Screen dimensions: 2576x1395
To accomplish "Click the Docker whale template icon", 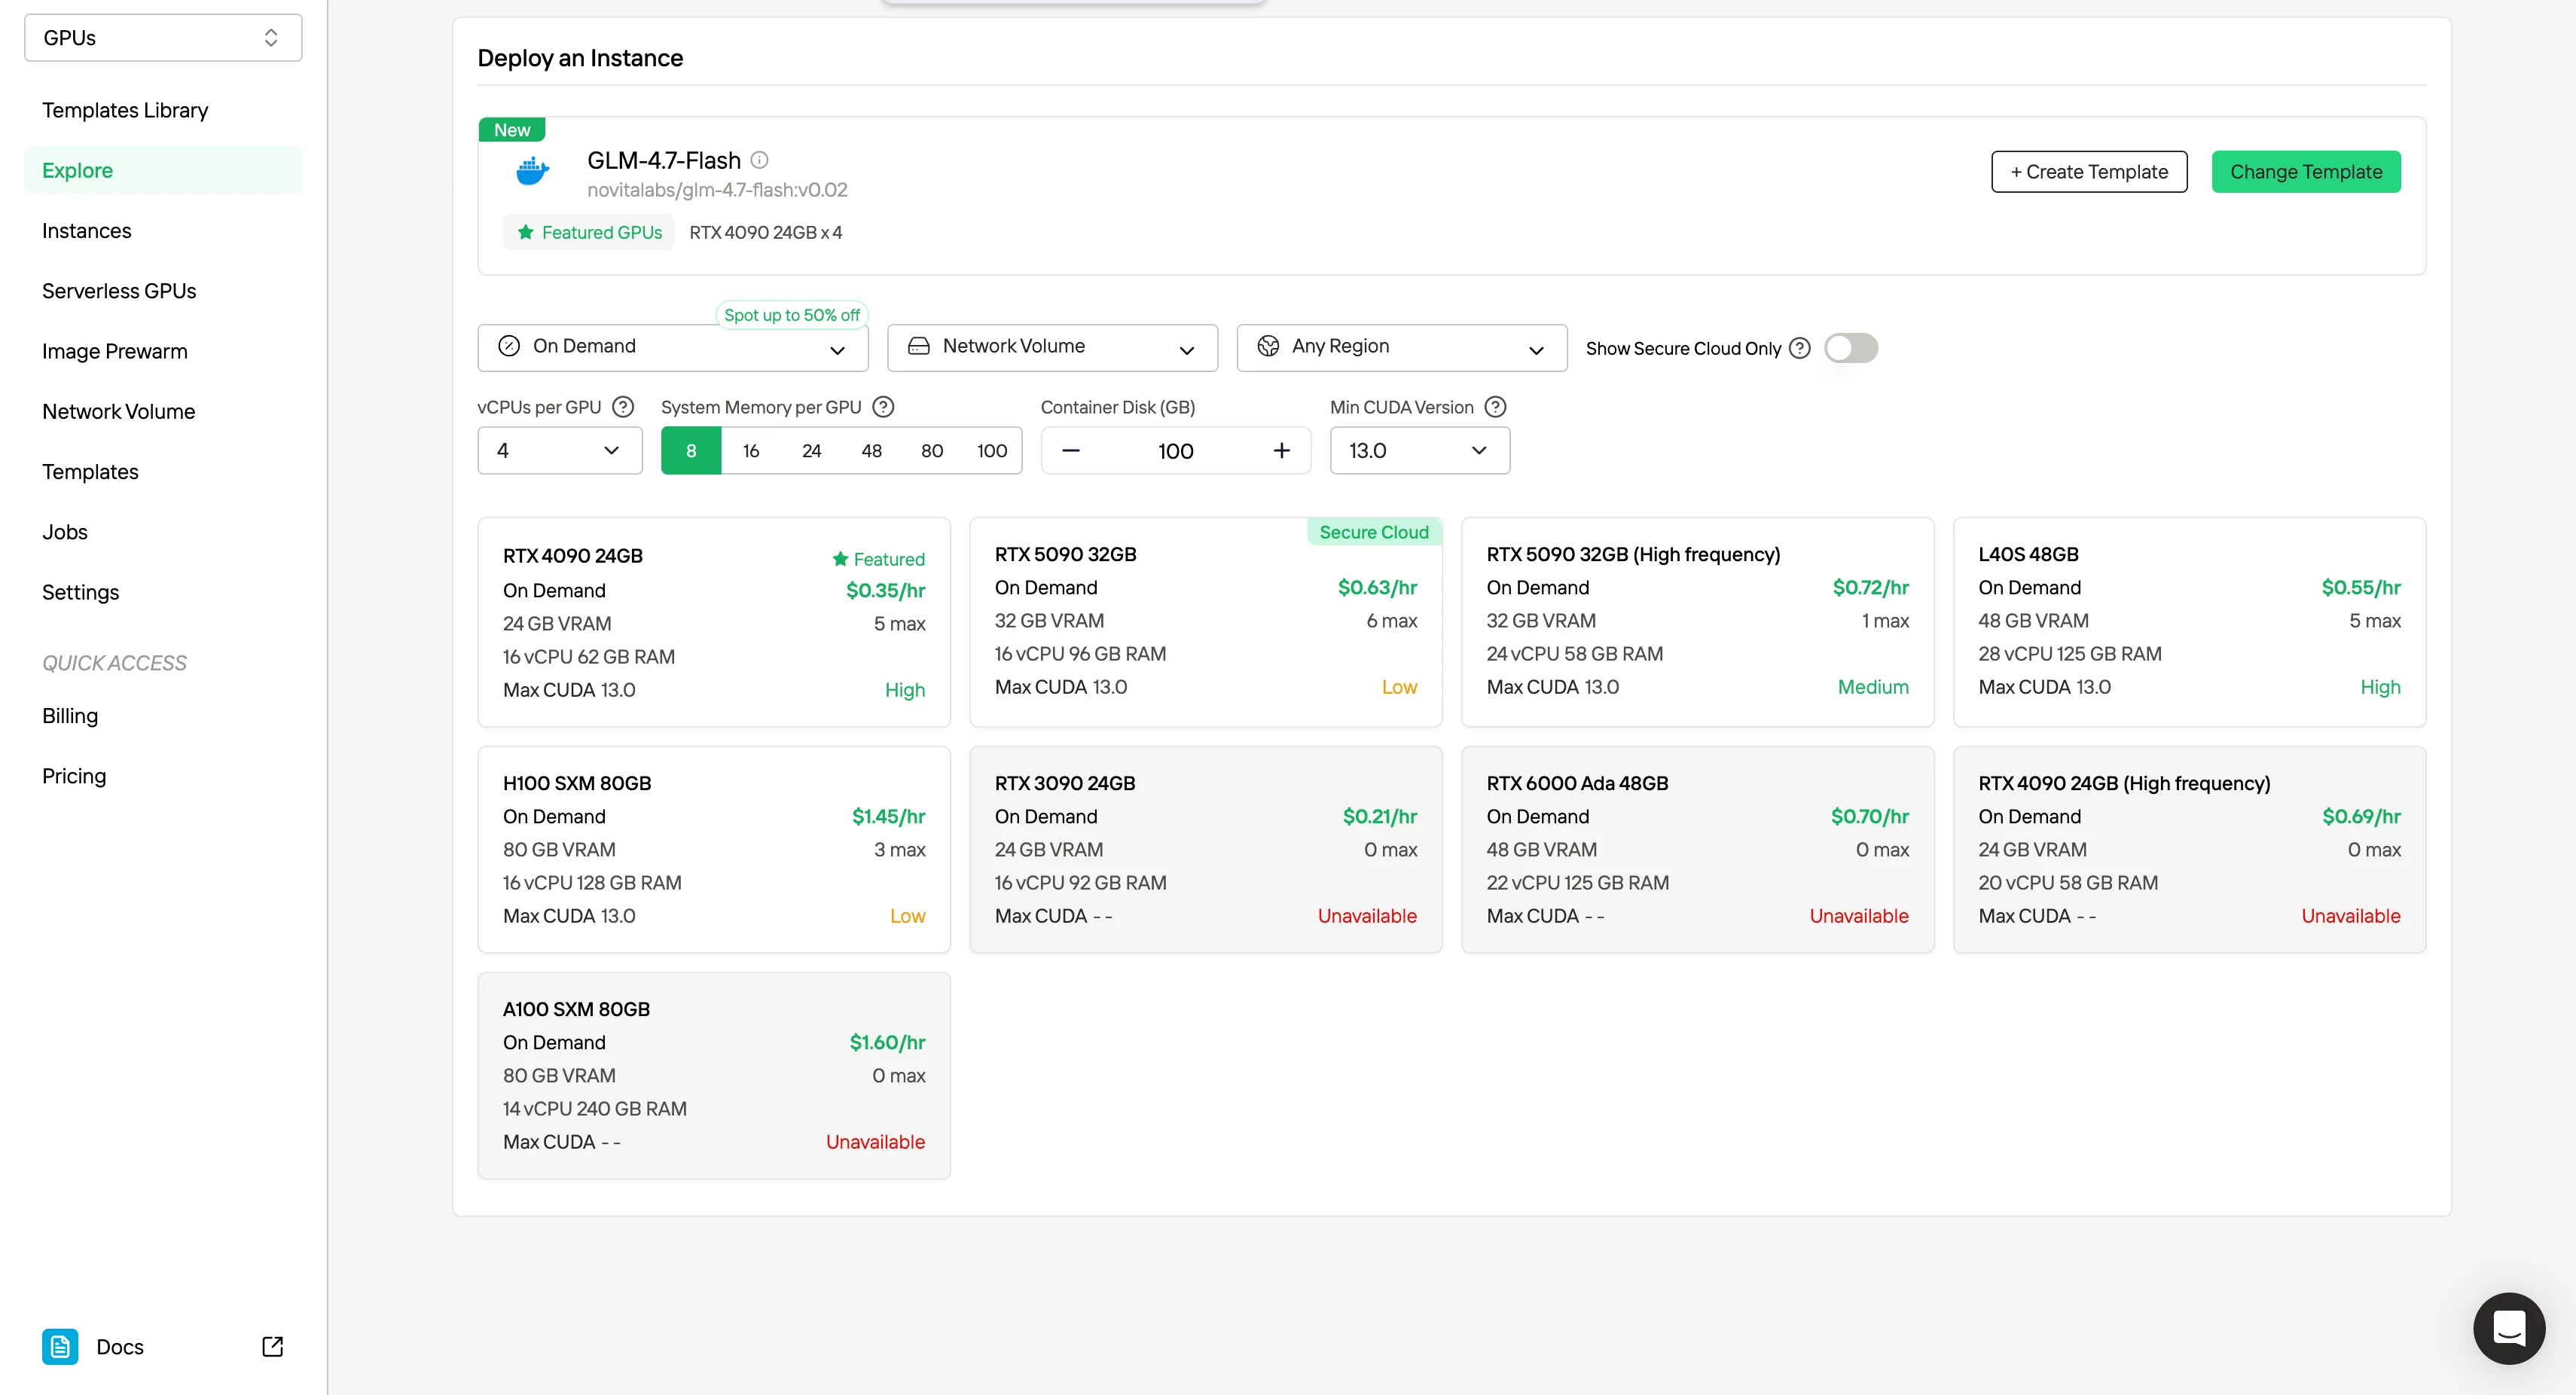I will point(532,171).
